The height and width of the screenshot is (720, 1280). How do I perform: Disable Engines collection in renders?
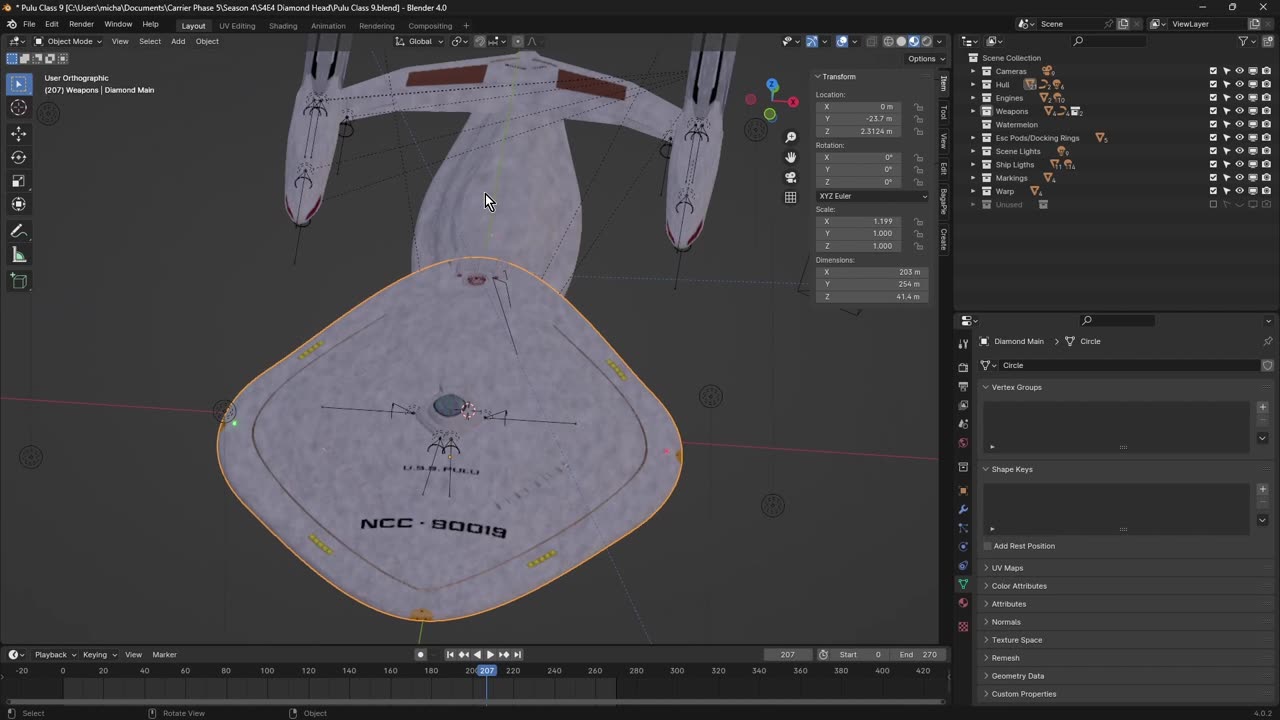(1266, 98)
